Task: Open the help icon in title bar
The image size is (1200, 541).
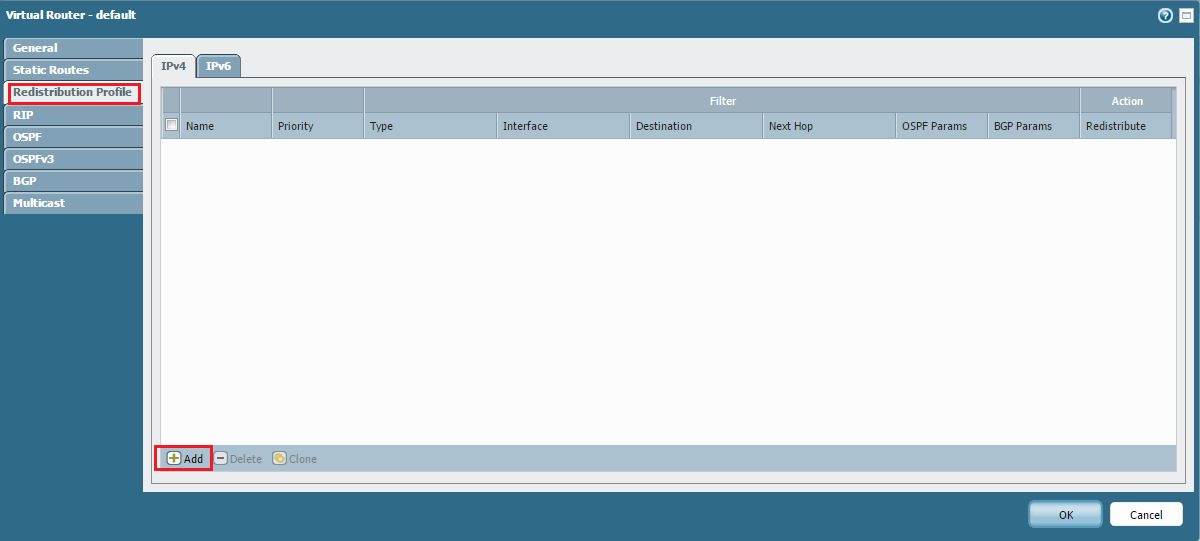Action: (x=1165, y=16)
